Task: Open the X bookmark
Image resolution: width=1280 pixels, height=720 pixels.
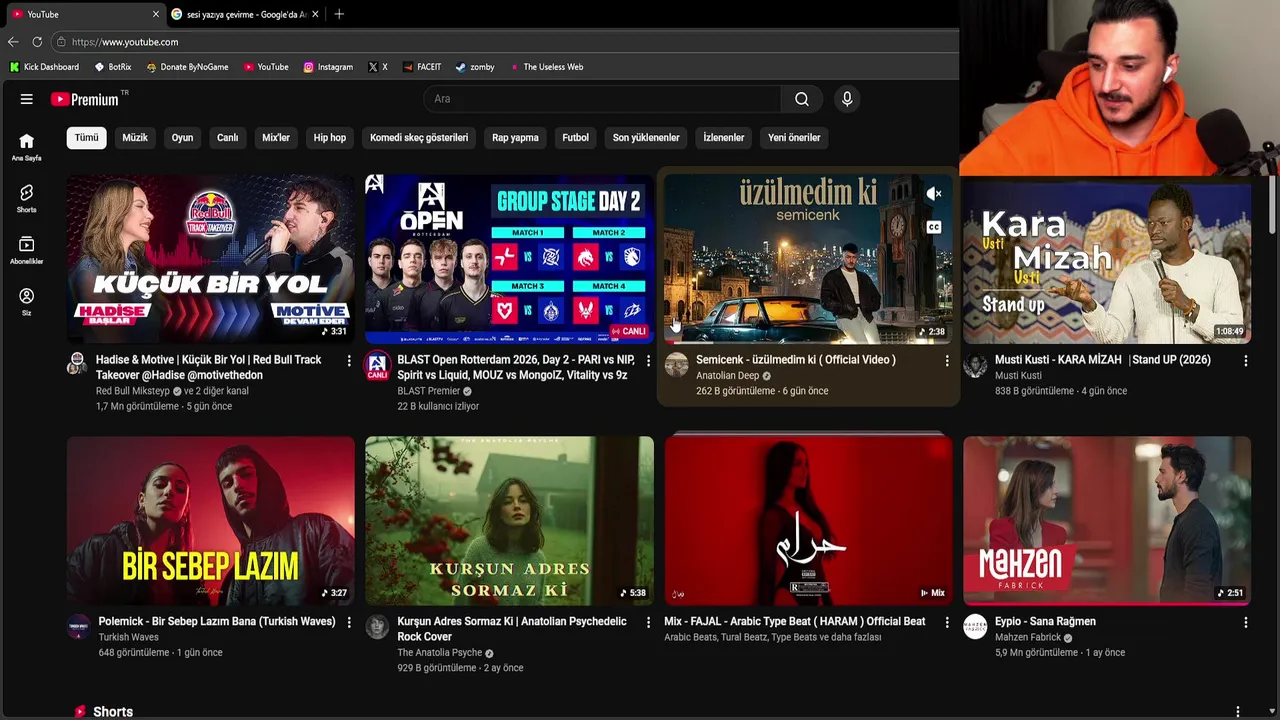Action: (378, 67)
